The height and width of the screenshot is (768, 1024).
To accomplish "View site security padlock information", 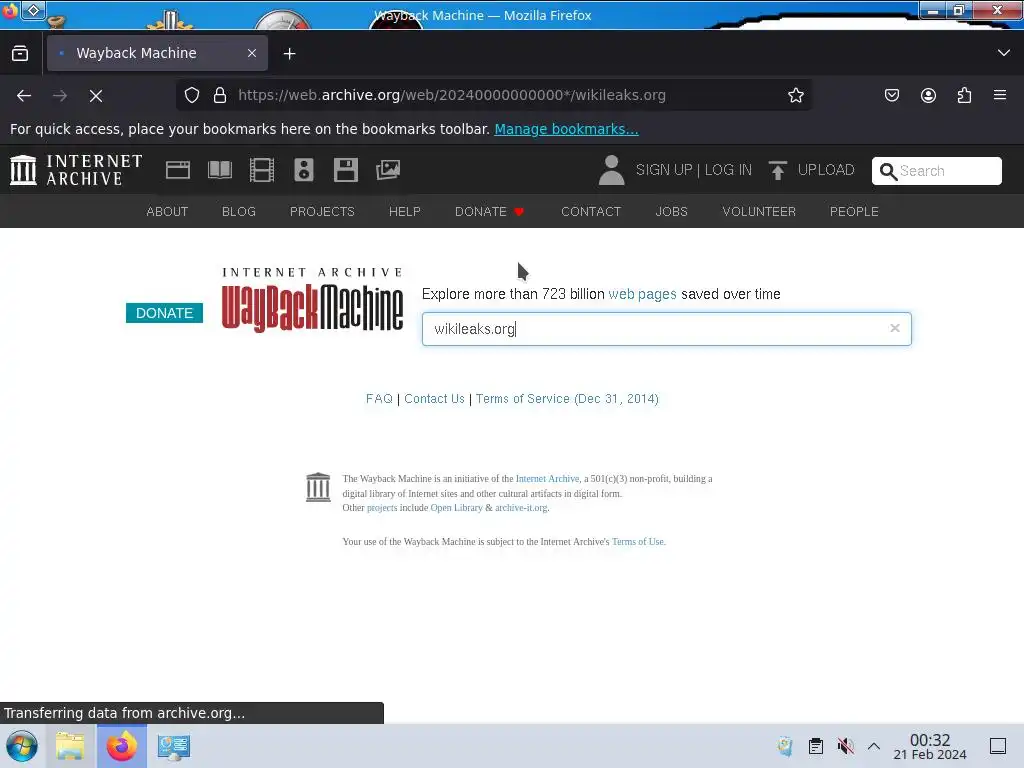I will click(220, 95).
